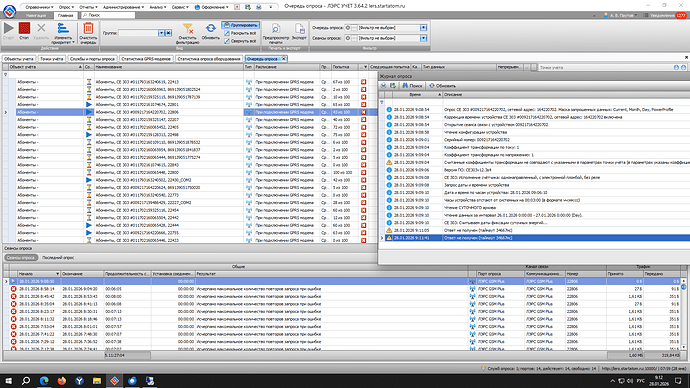Viewport: 690px width, 388px height.
Task: Select queue row ending 22498
Action: (x=191, y=135)
